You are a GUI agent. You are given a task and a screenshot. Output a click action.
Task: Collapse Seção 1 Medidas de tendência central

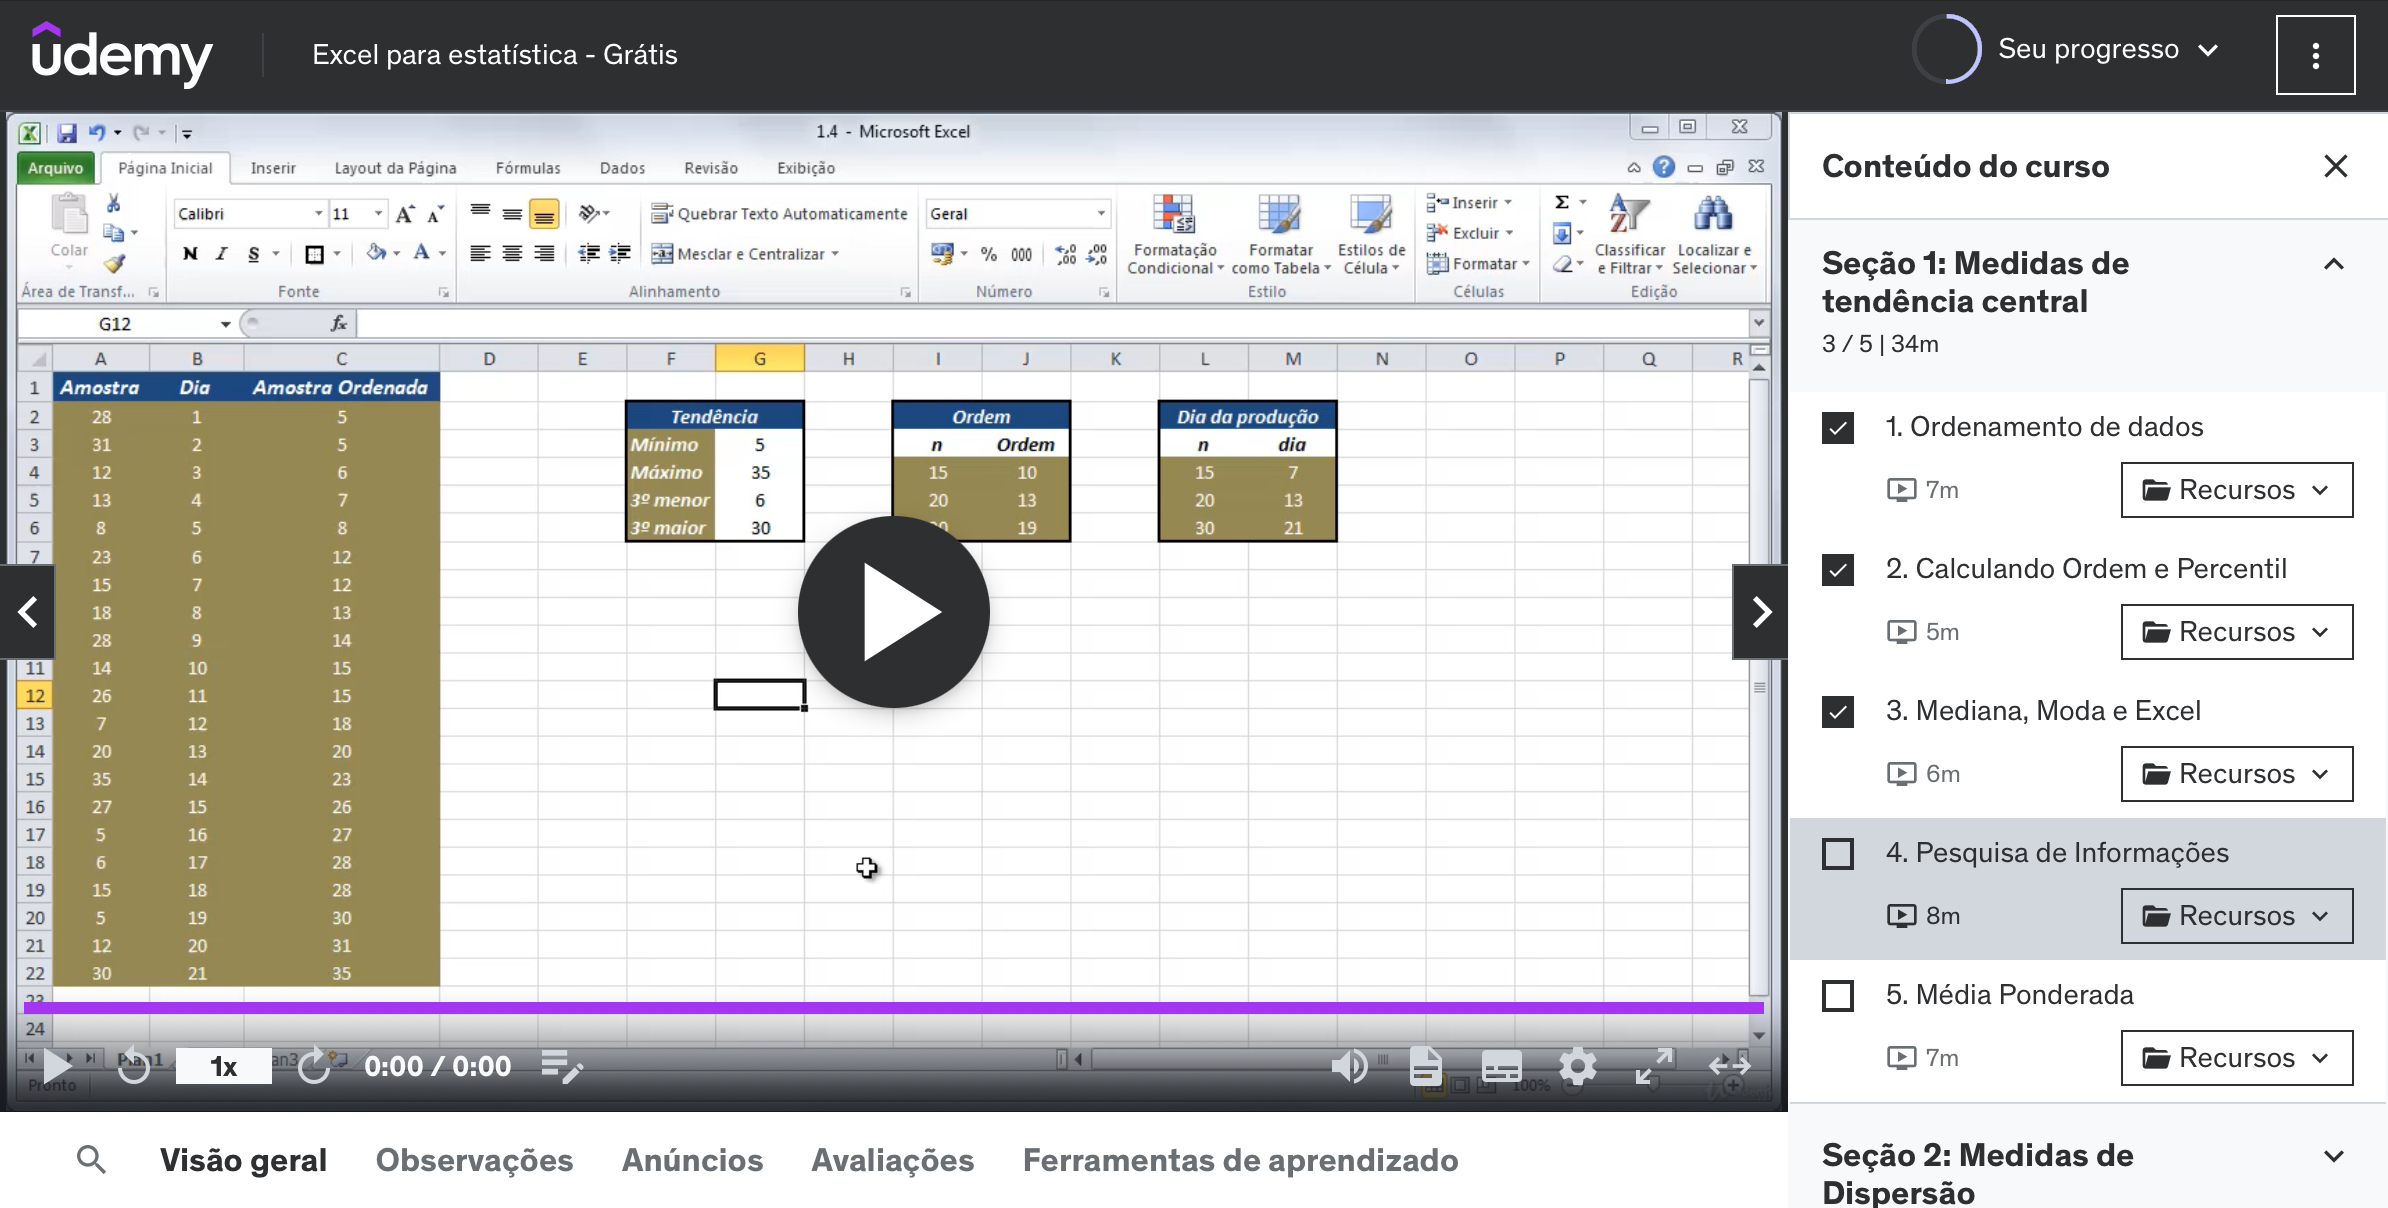pyautogui.click(x=2335, y=263)
